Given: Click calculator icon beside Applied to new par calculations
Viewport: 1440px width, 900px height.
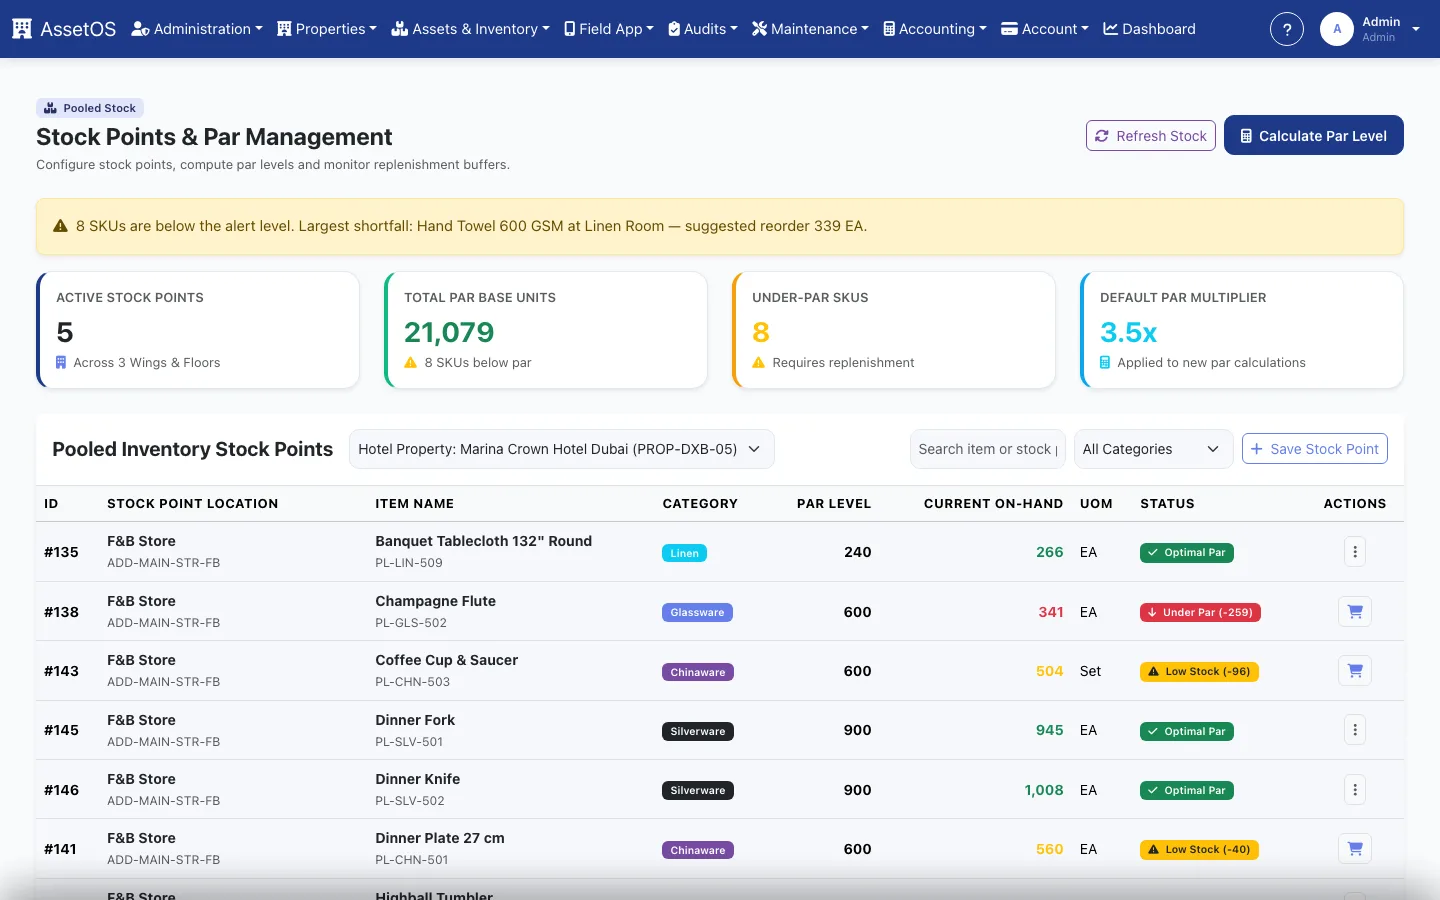Looking at the screenshot, I should (x=1105, y=362).
